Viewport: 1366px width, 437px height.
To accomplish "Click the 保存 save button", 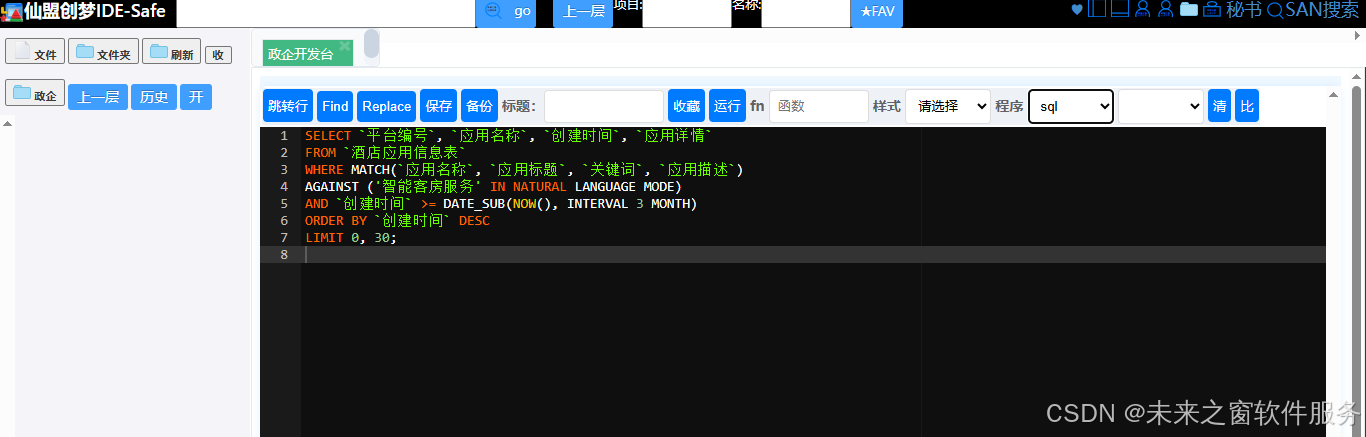I will pyautogui.click(x=438, y=106).
